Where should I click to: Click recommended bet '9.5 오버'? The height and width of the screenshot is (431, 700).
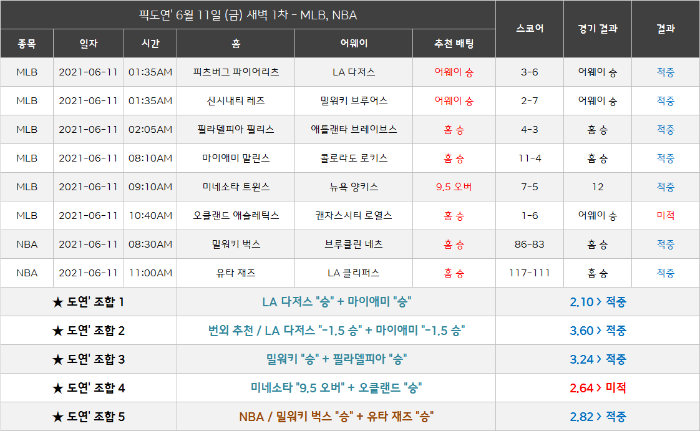pos(454,187)
